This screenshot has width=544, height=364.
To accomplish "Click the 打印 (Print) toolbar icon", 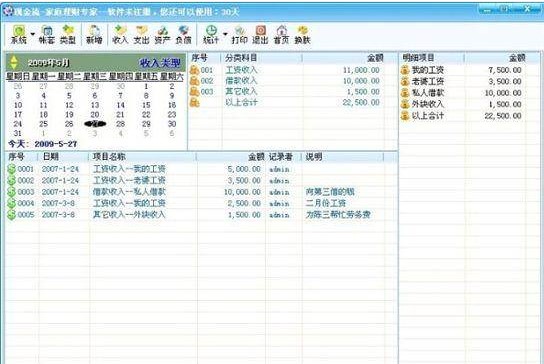I will pyautogui.click(x=239, y=35).
